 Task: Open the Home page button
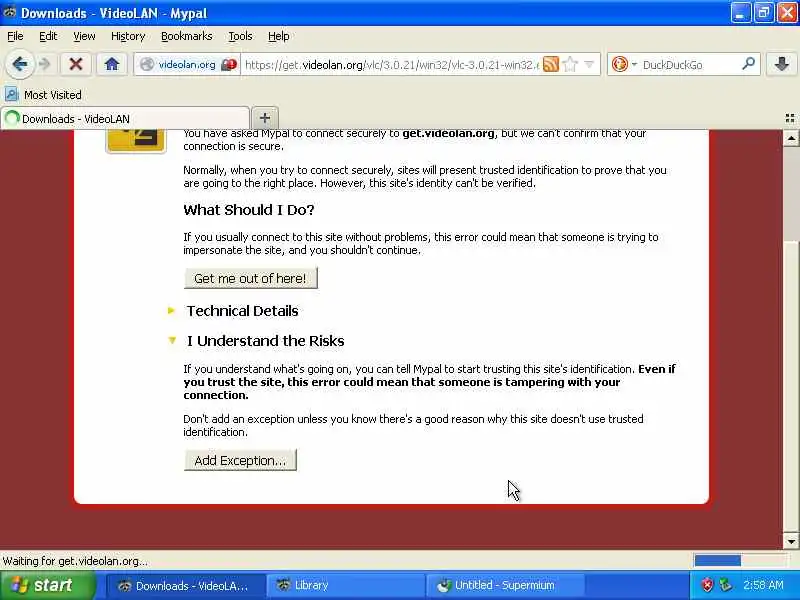[112, 64]
